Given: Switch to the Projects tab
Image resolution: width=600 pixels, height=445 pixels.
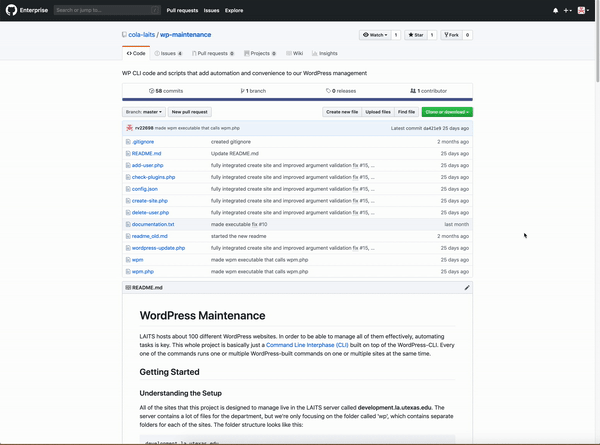Looking at the screenshot, I should [x=260, y=53].
